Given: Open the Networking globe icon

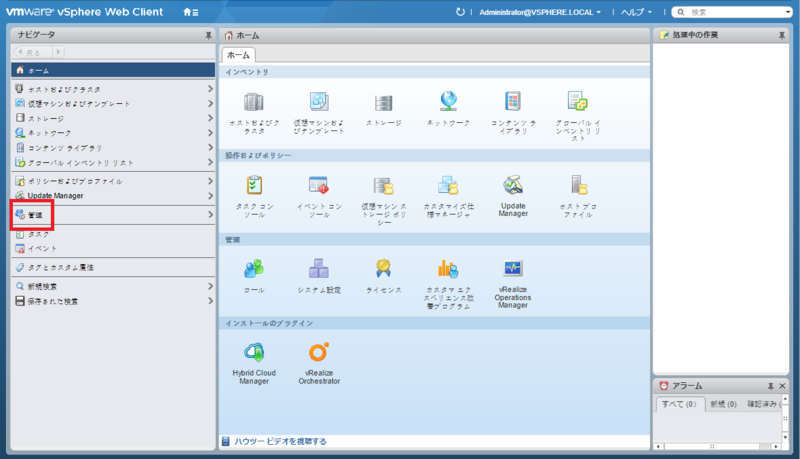Looking at the screenshot, I should 448,101.
